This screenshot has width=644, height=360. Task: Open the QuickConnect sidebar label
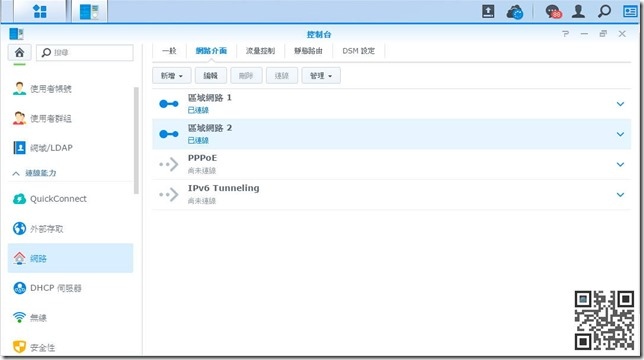pos(58,199)
